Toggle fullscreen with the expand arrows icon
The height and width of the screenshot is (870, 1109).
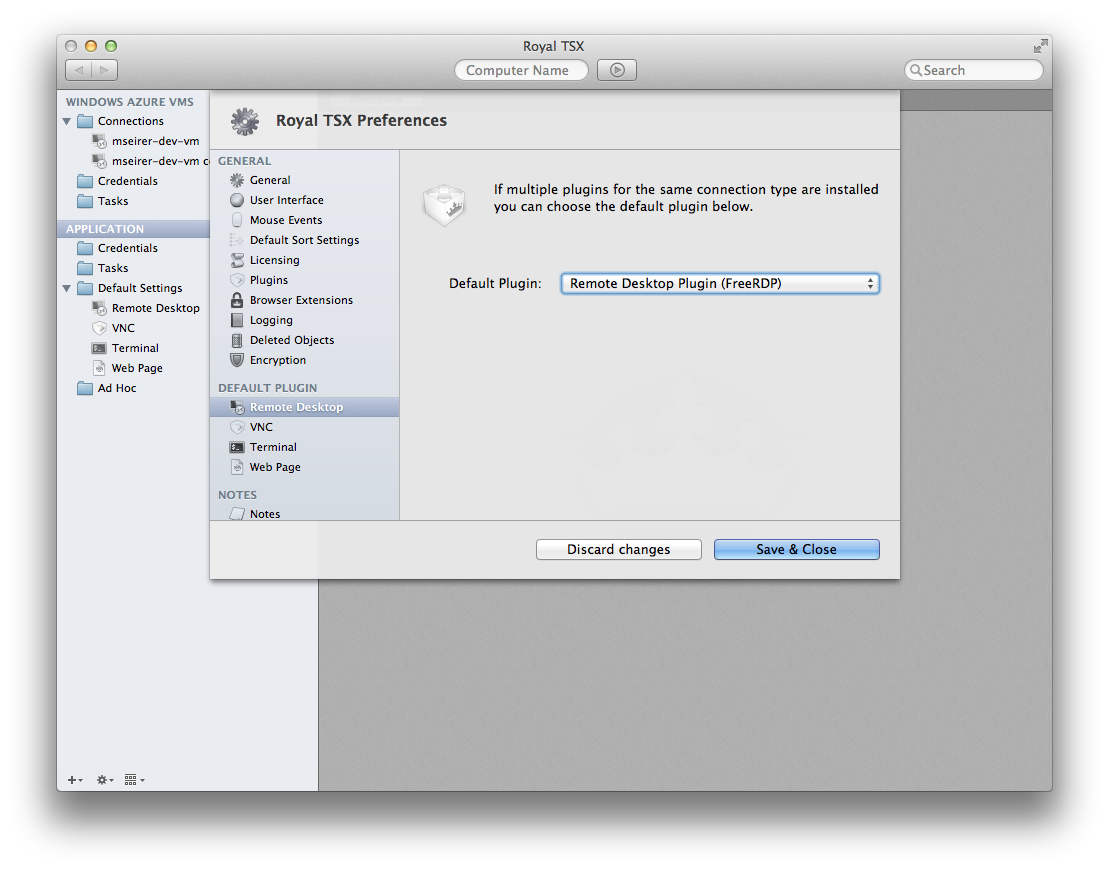[1040, 47]
